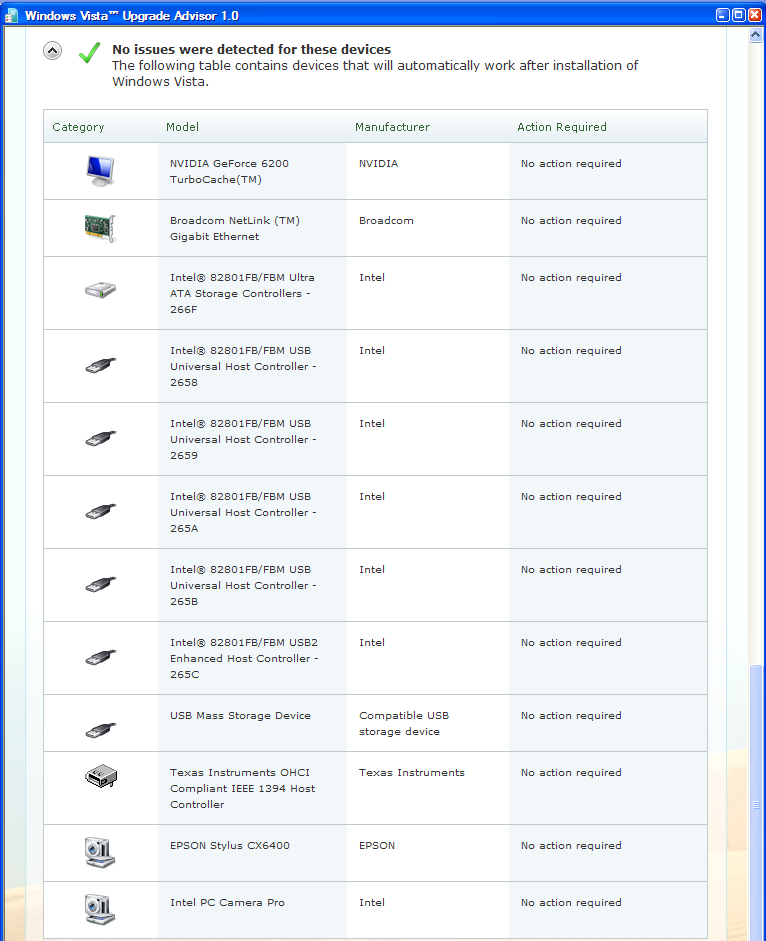Select USB Universal Host Controller 265A text
Screen dimensions: 766x941
[x=243, y=513]
